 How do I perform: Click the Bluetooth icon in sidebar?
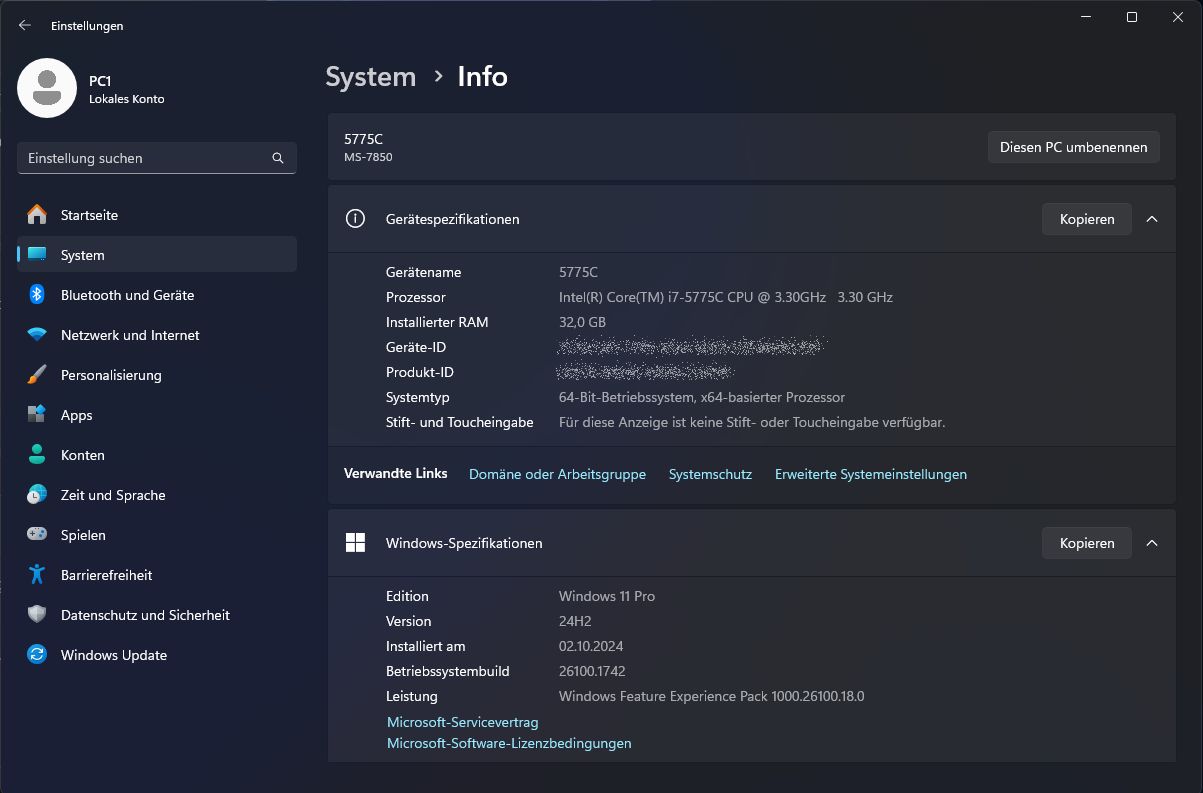pos(37,295)
